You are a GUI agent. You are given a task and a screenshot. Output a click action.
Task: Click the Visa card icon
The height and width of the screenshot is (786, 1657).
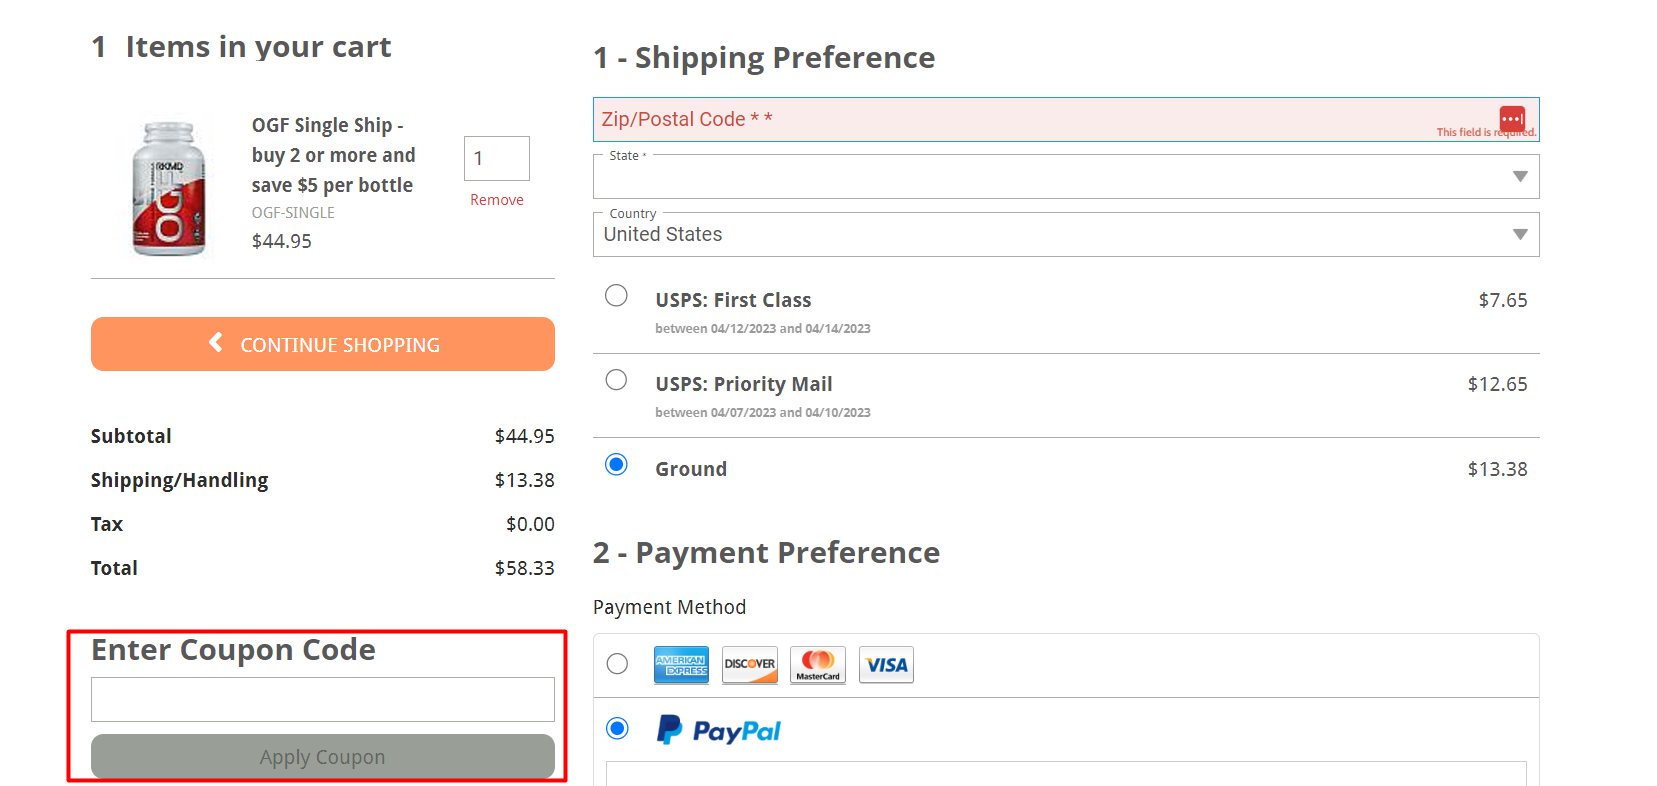pos(886,665)
